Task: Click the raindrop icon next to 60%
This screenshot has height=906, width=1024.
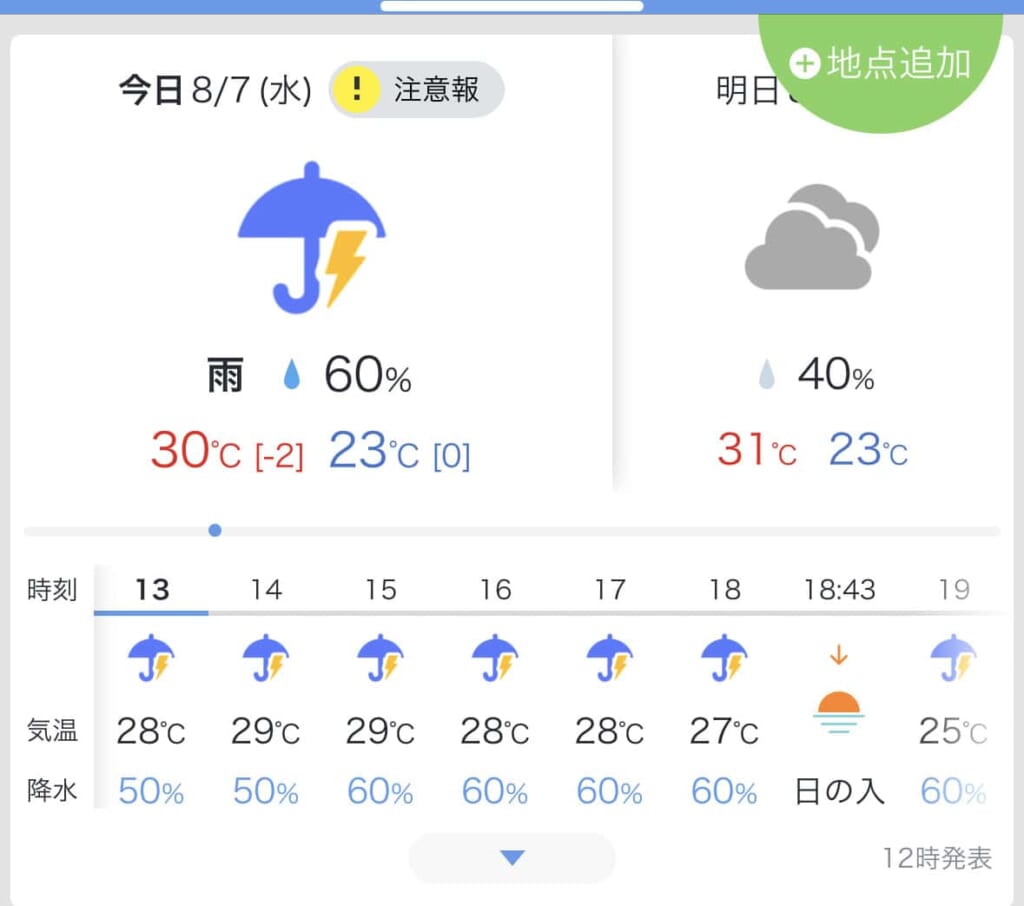Action: (x=293, y=374)
